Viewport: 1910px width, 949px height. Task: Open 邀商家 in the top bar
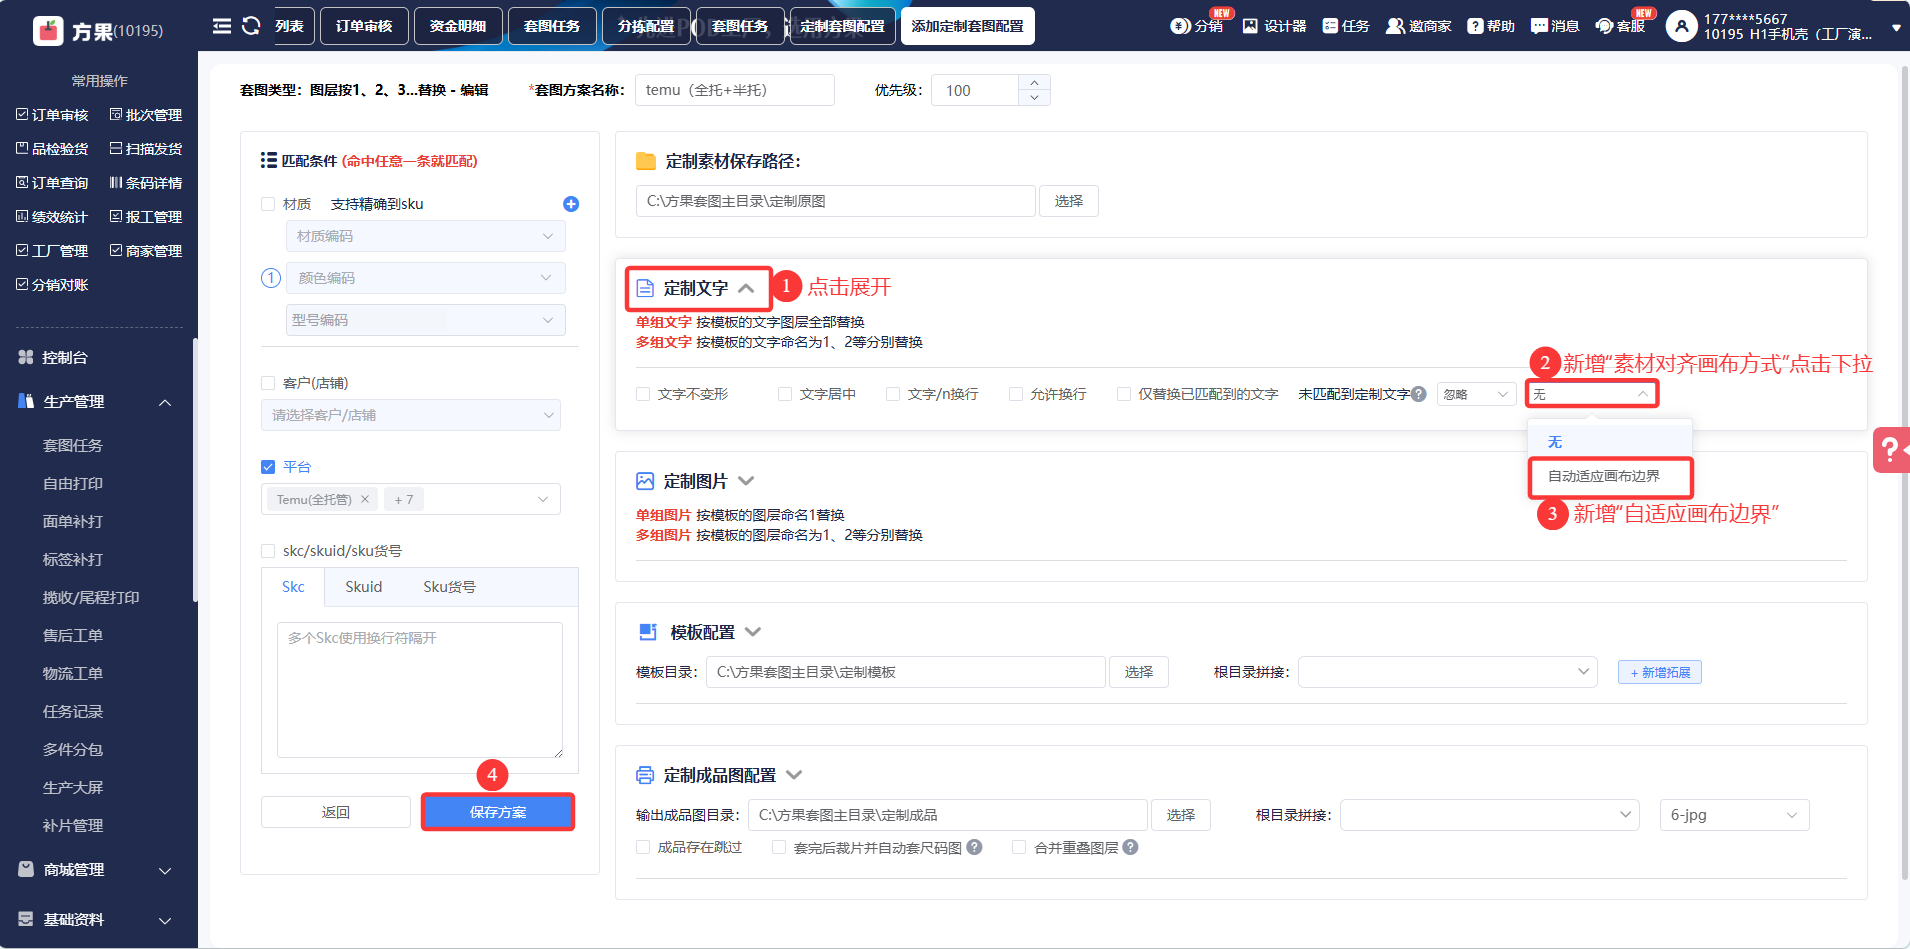pyautogui.click(x=1418, y=26)
